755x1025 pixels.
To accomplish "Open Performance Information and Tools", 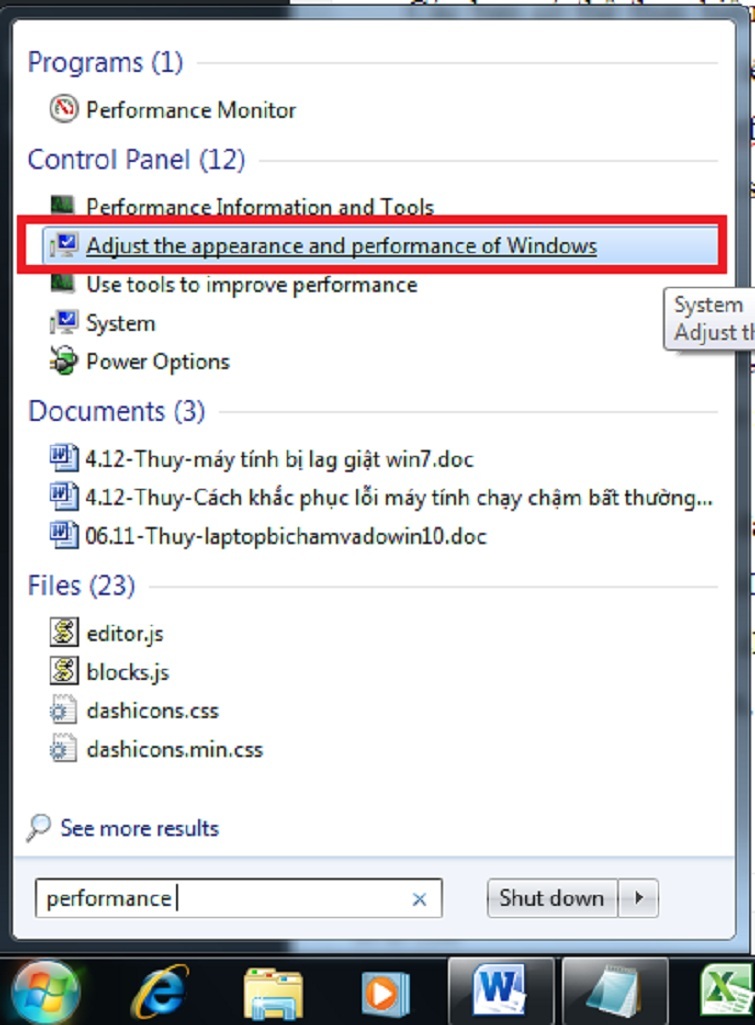I will [x=242, y=207].
